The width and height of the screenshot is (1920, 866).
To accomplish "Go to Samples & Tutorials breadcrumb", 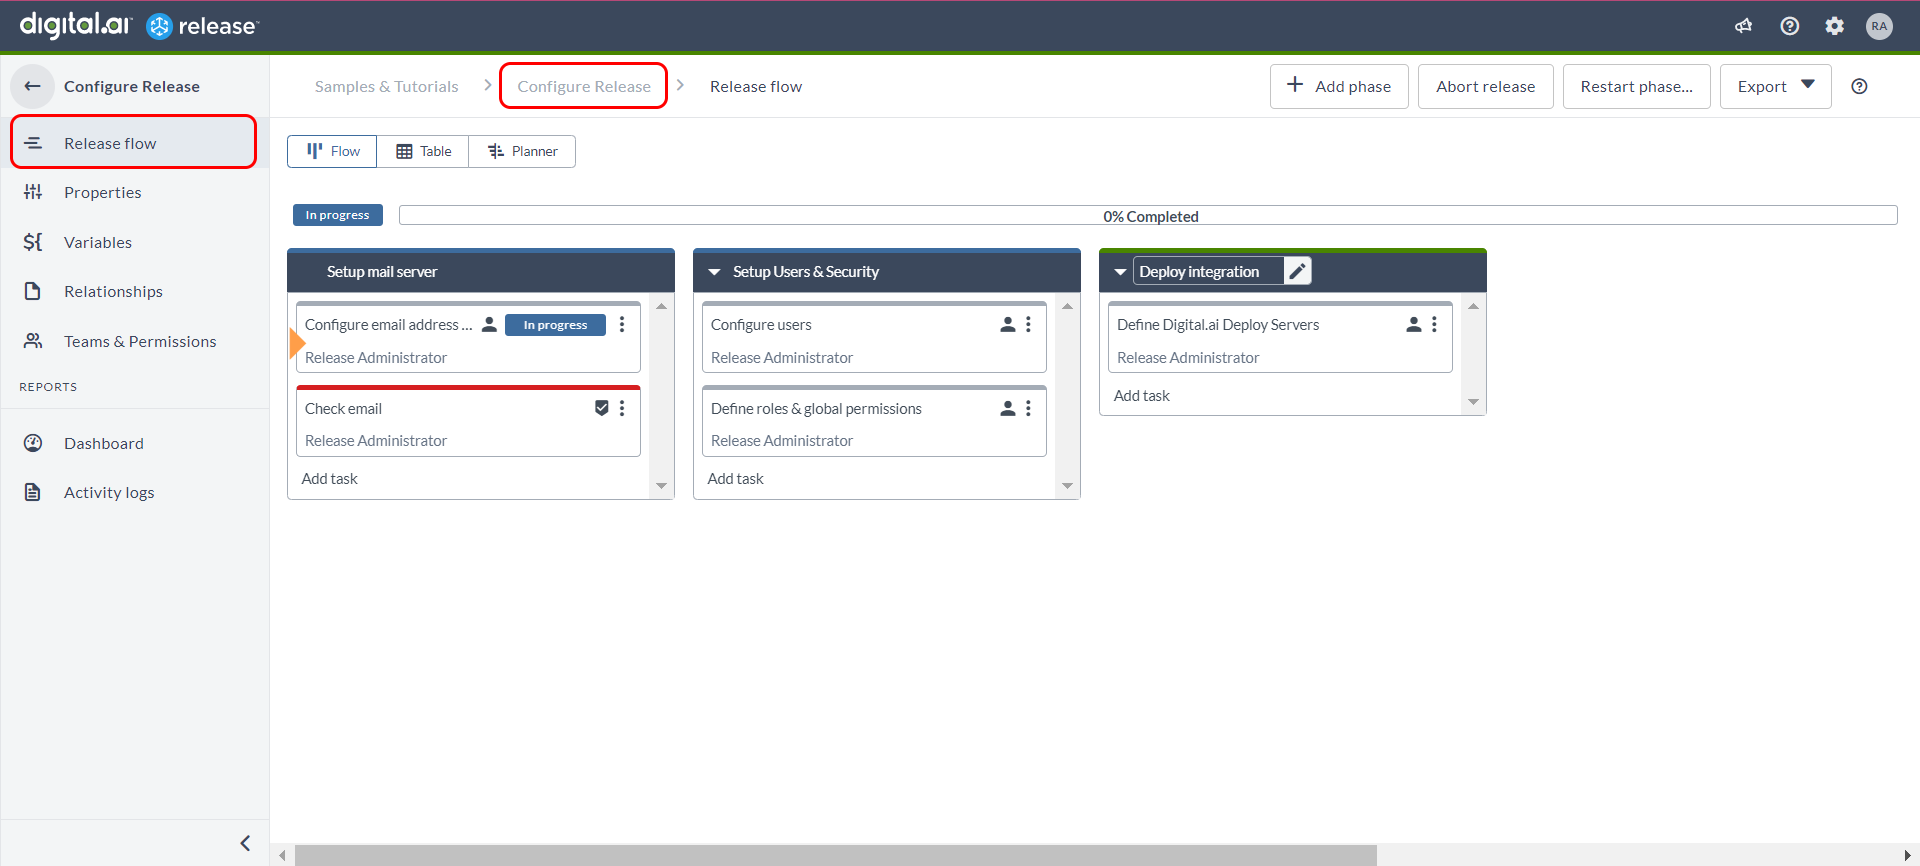I will pyautogui.click(x=386, y=86).
